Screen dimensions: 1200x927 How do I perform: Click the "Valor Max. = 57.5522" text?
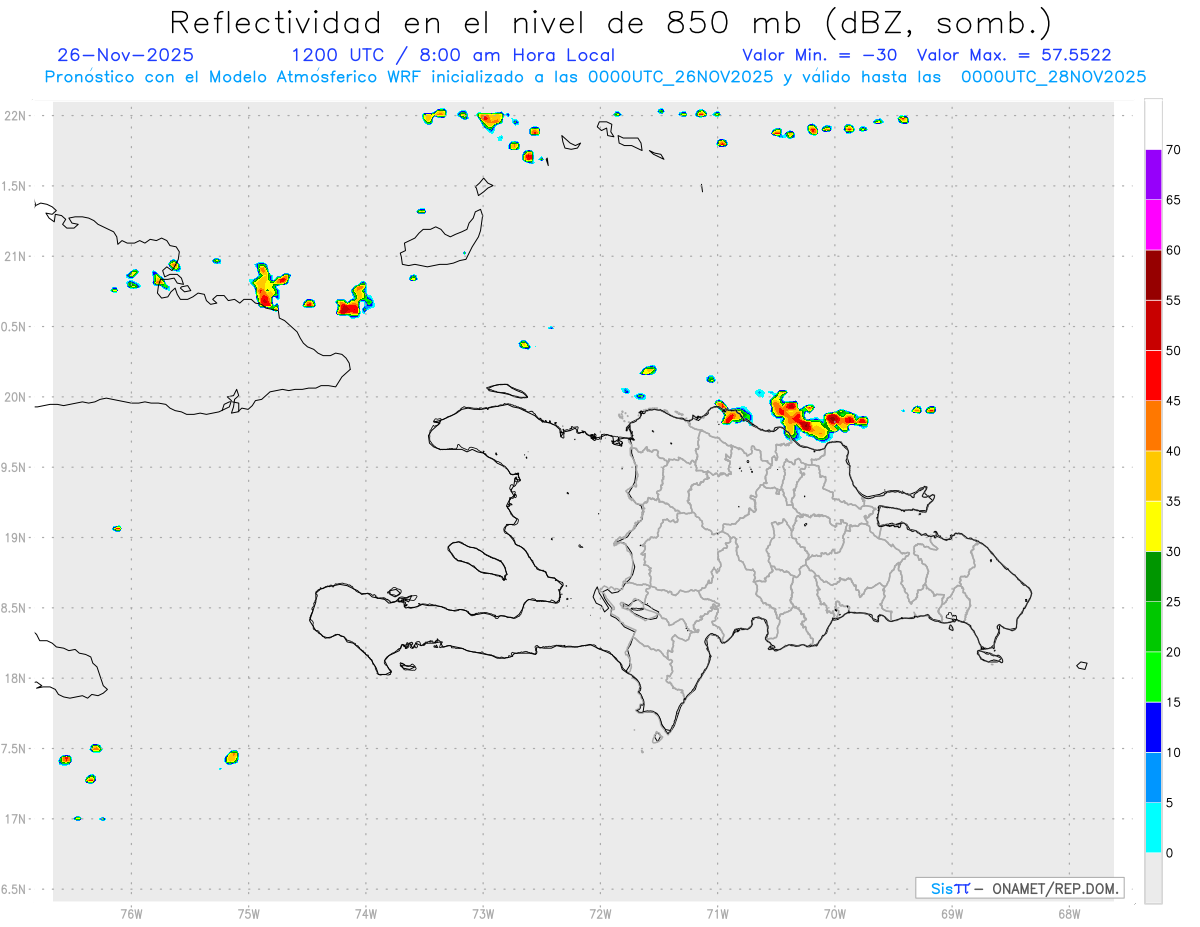(1014, 55)
